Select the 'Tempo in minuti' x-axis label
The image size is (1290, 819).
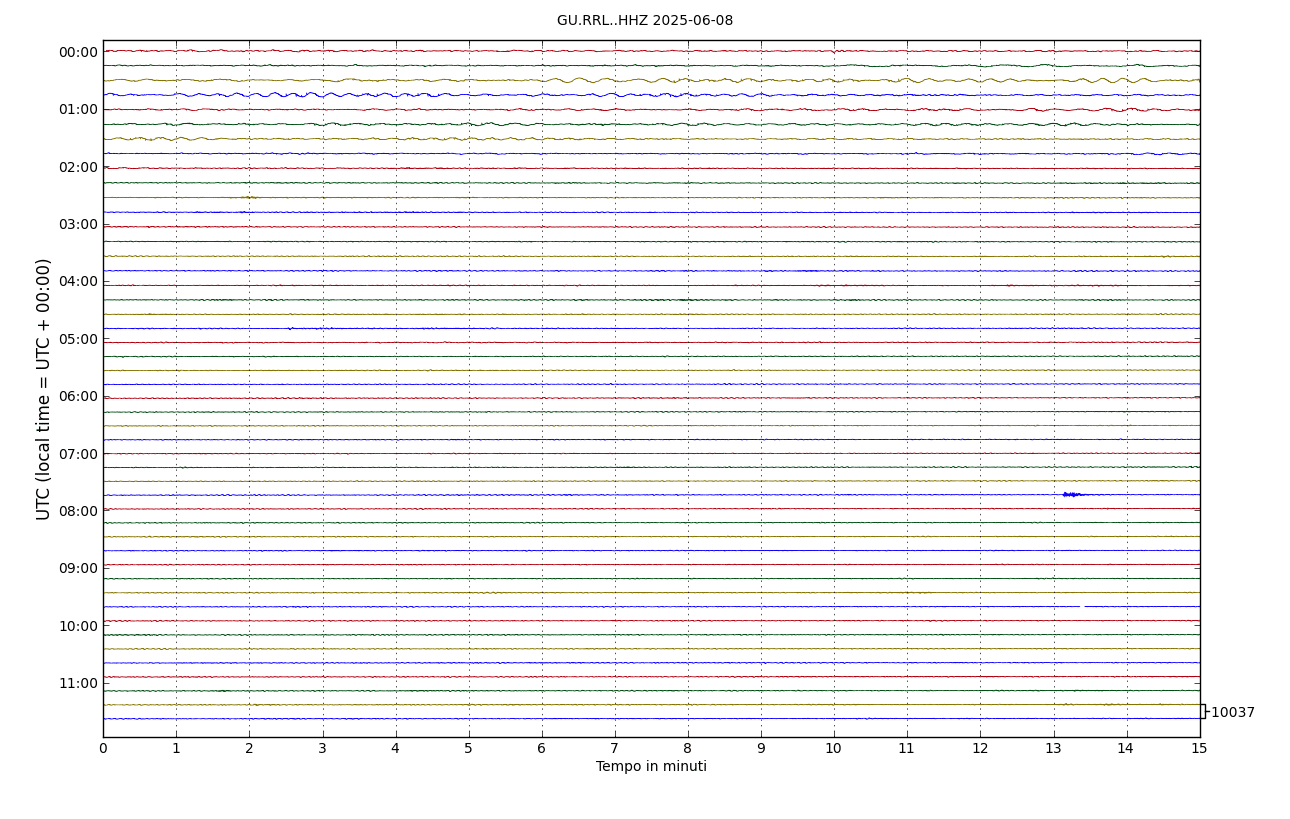[x=651, y=767]
